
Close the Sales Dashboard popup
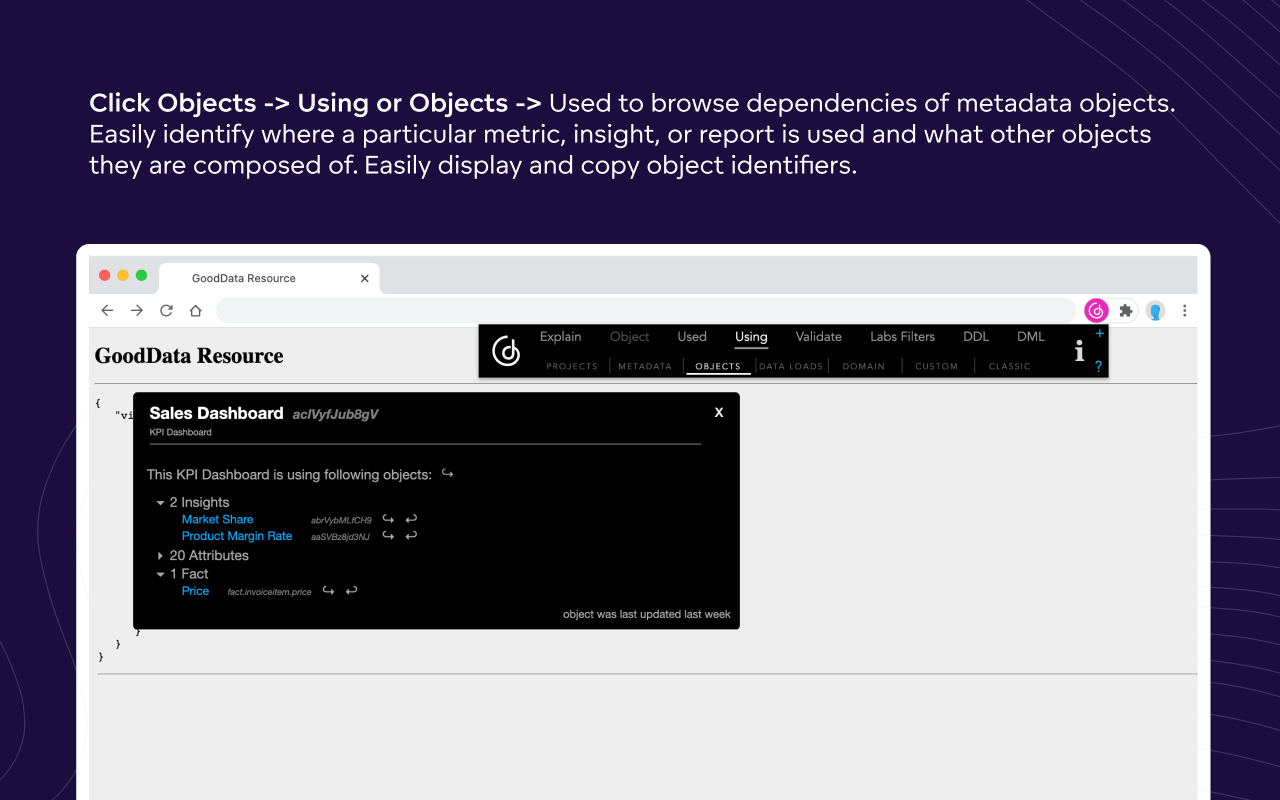click(x=718, y=412)
